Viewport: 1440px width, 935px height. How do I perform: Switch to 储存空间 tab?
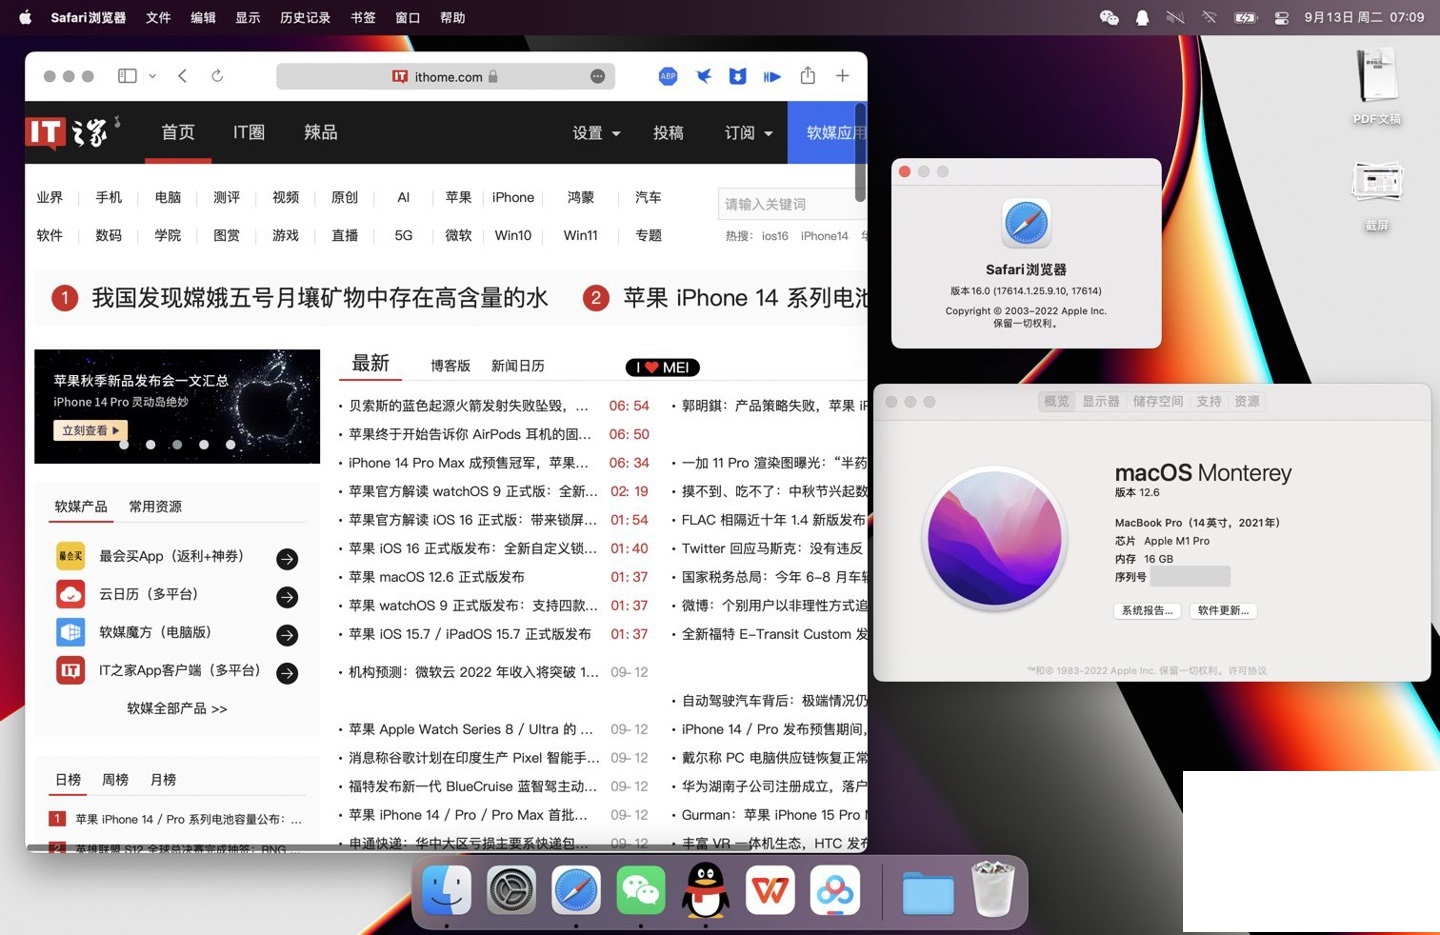click(1158, 401)
